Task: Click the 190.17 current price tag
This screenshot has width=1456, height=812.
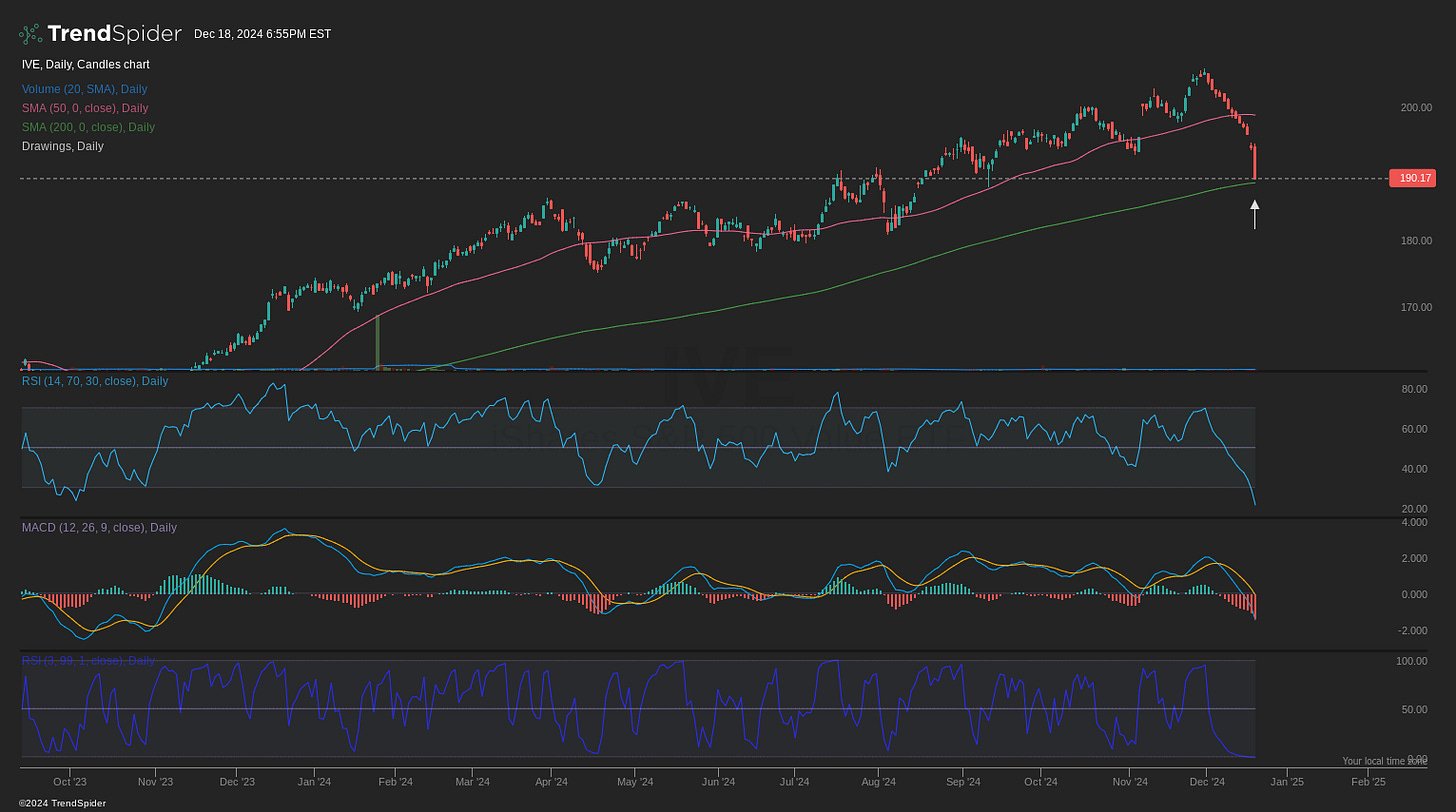Action: tap(1413, 178)
